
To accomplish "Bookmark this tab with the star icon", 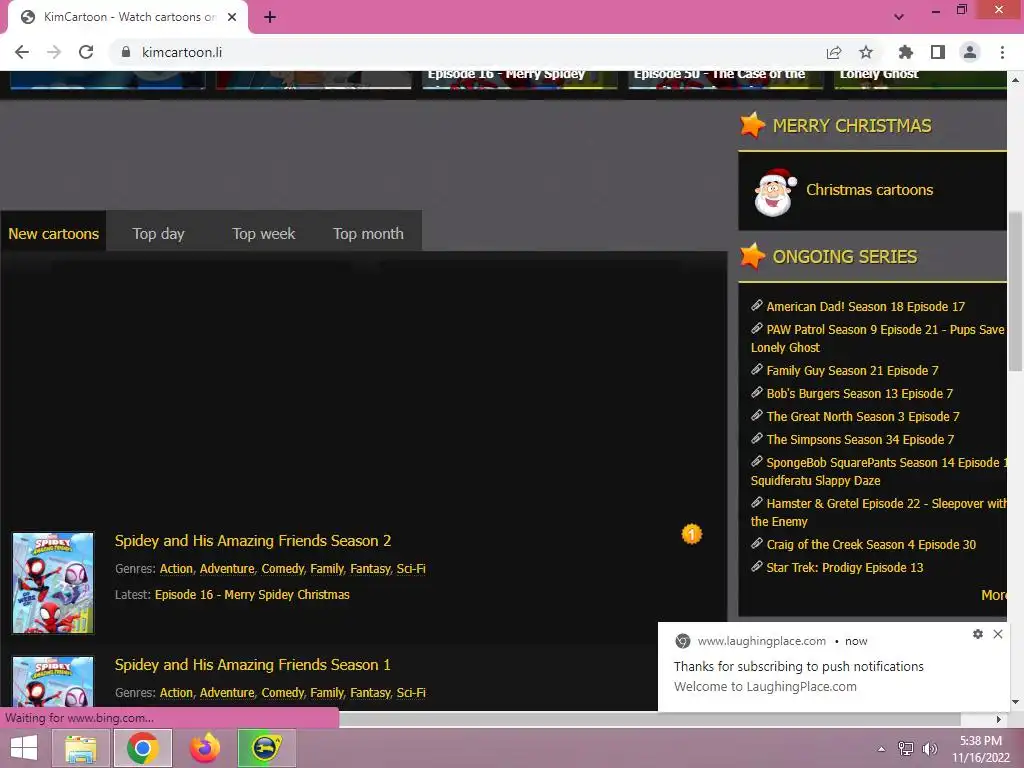I will coord(866,52).
